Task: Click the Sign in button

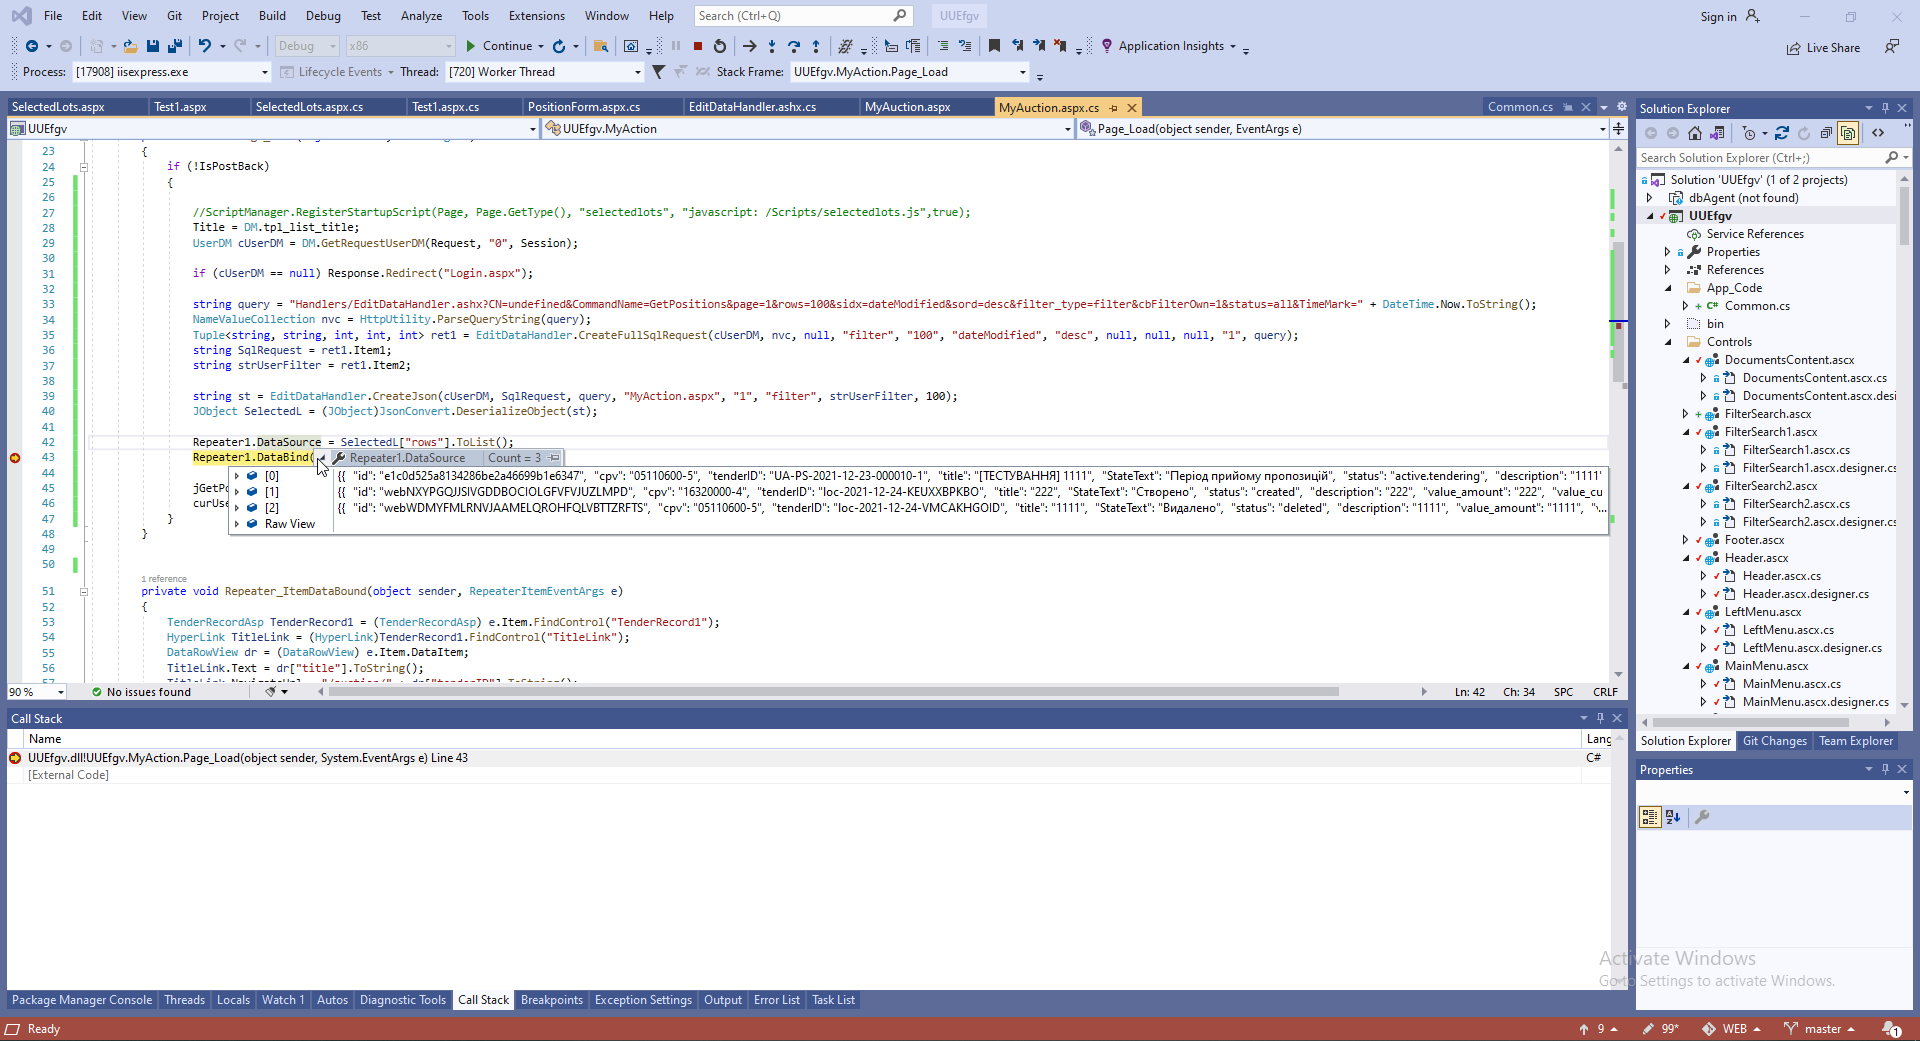Action: (x=1730, y=16)
